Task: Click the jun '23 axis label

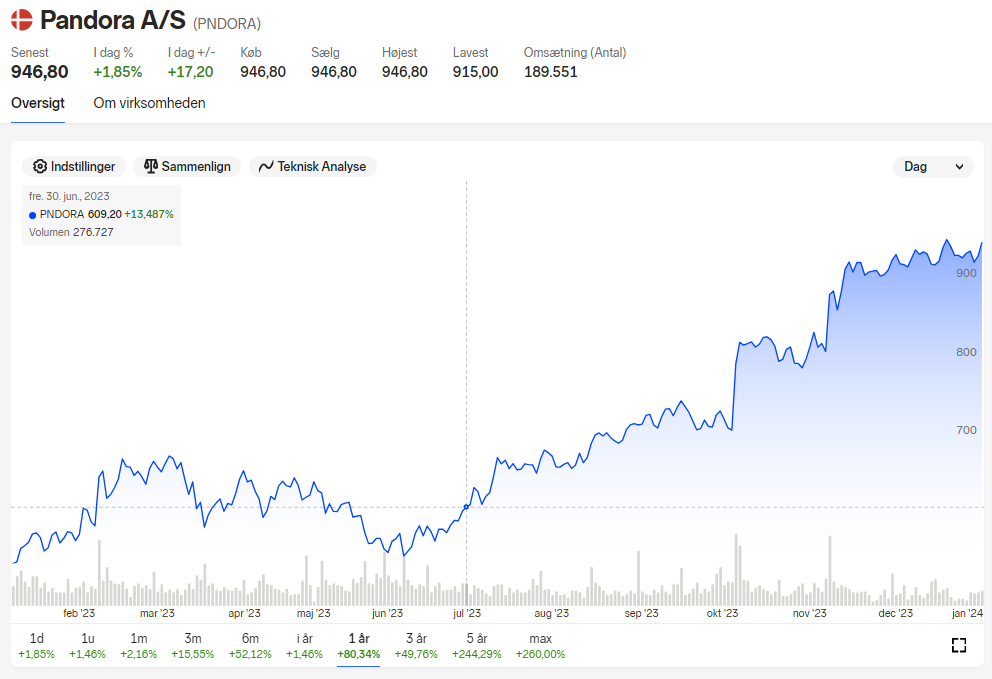Action: tap(387, 613)
